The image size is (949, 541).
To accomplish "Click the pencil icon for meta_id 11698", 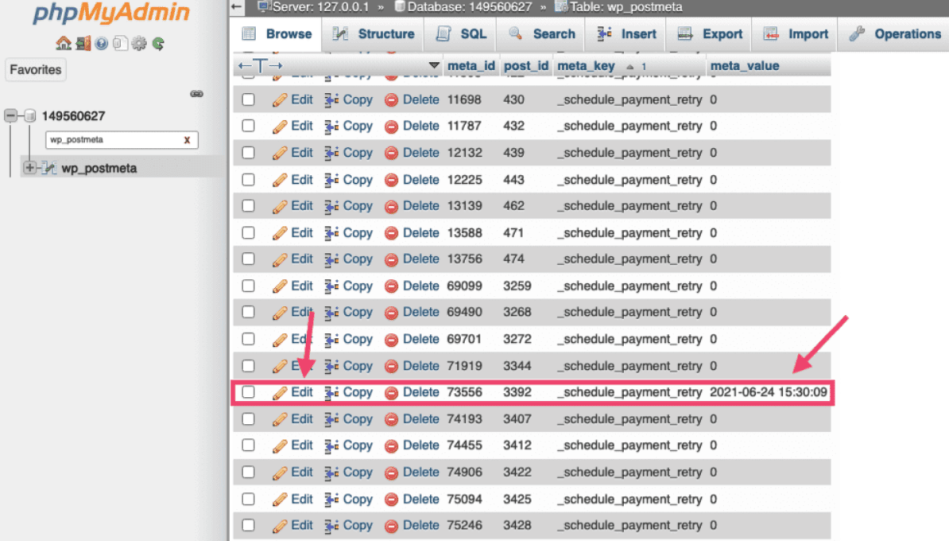I will click(x=280, y=100).
